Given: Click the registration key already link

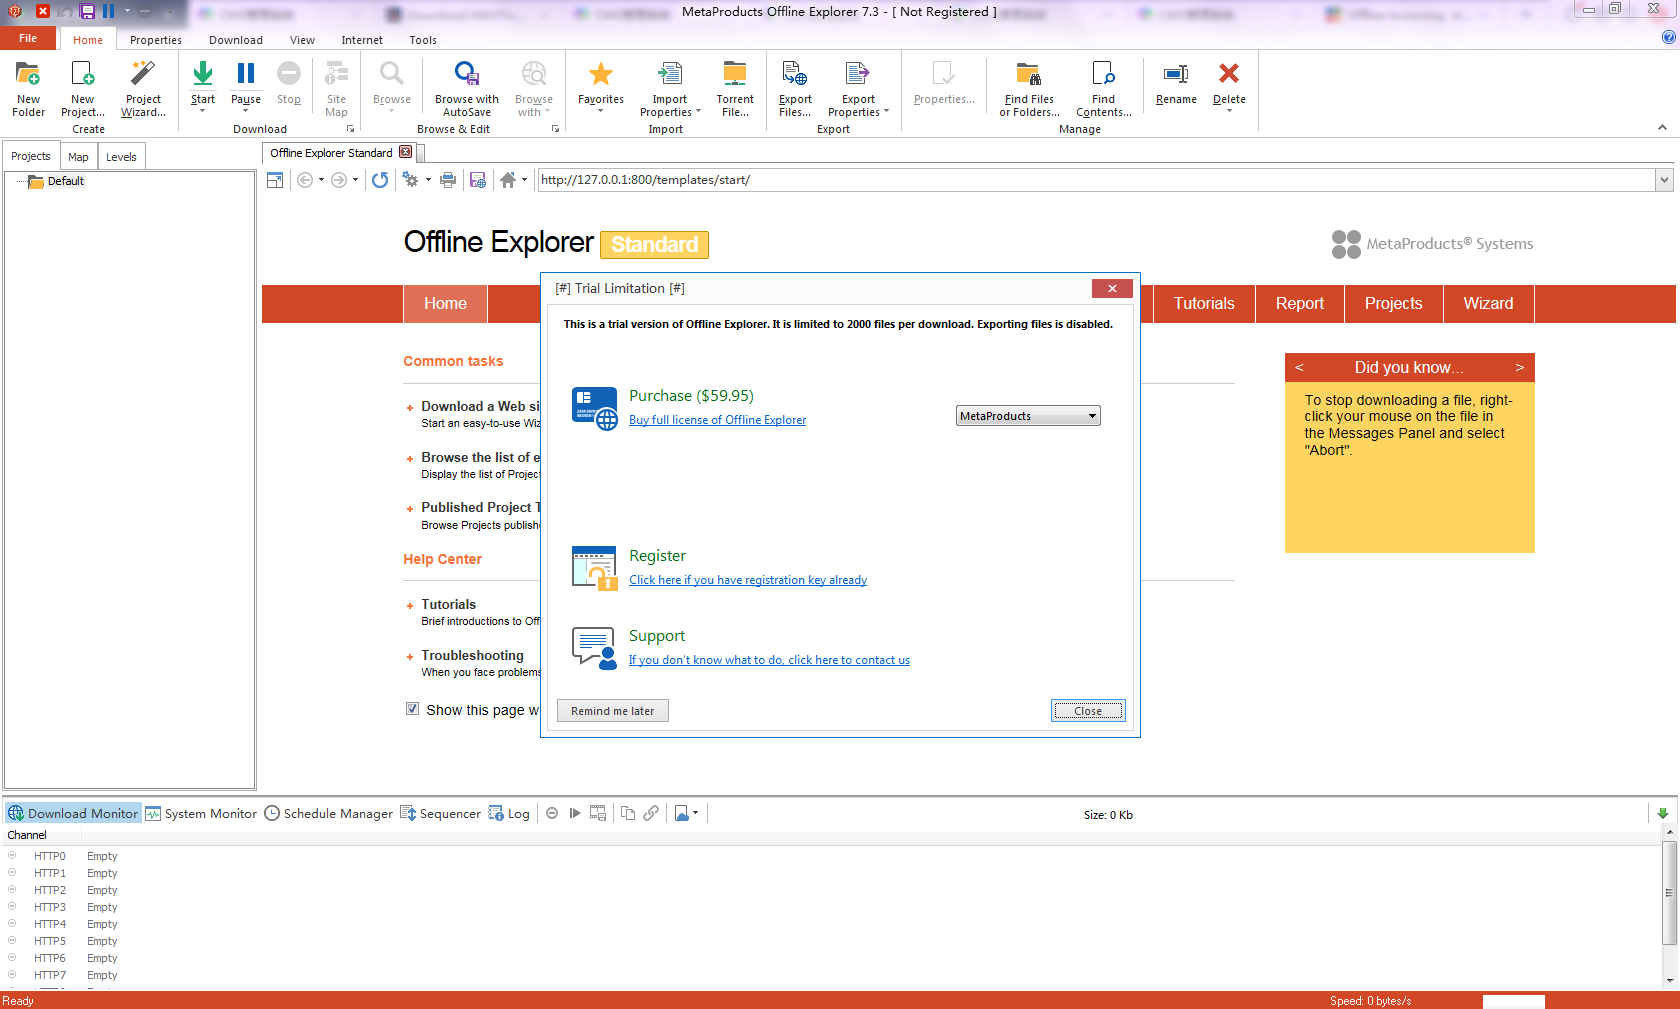Looking at the screenshot, I should click(x=748, y=580).
